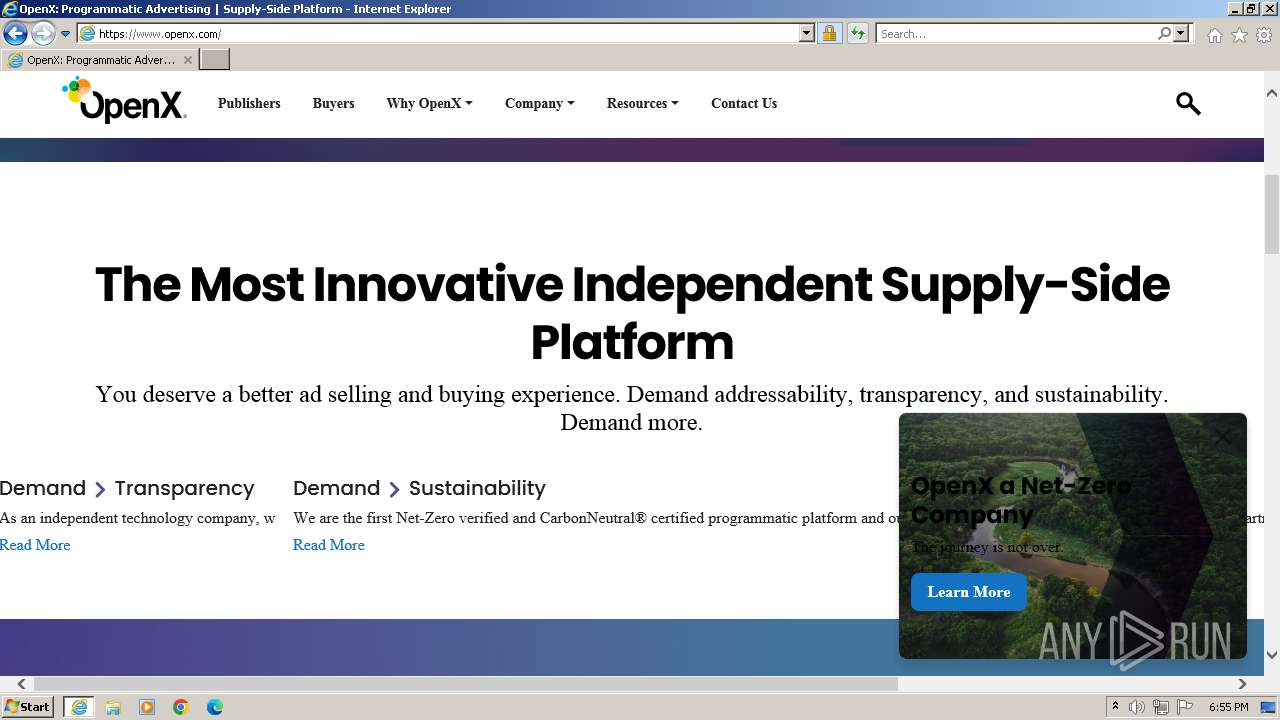Select the OpenX: Programmatic Adver... tab
This screenshot has height=720, width=1280.
100,60
